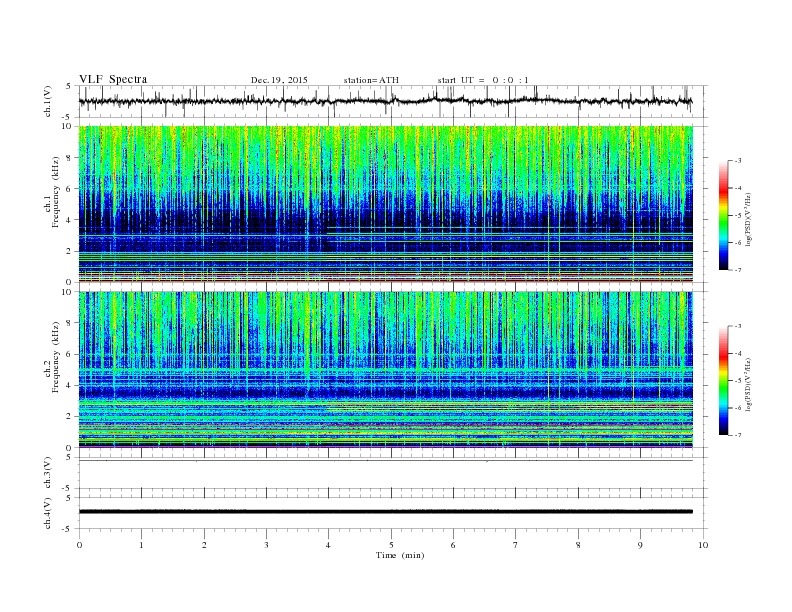This screenshot has height=612, width=792.
Task: Click the "Time (min)" x-axis label
Action: click(x=400, y=555)
